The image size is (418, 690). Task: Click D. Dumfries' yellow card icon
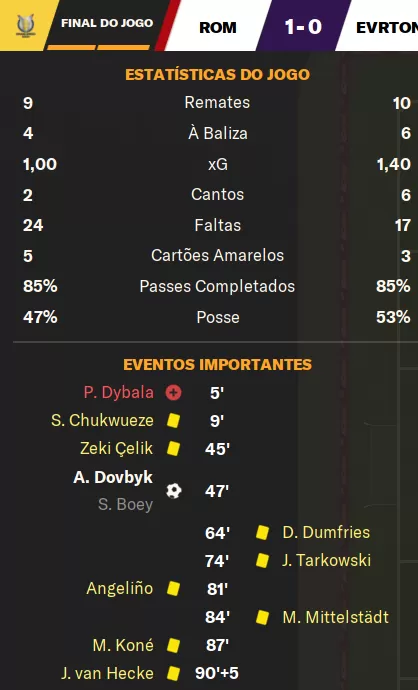263,532
